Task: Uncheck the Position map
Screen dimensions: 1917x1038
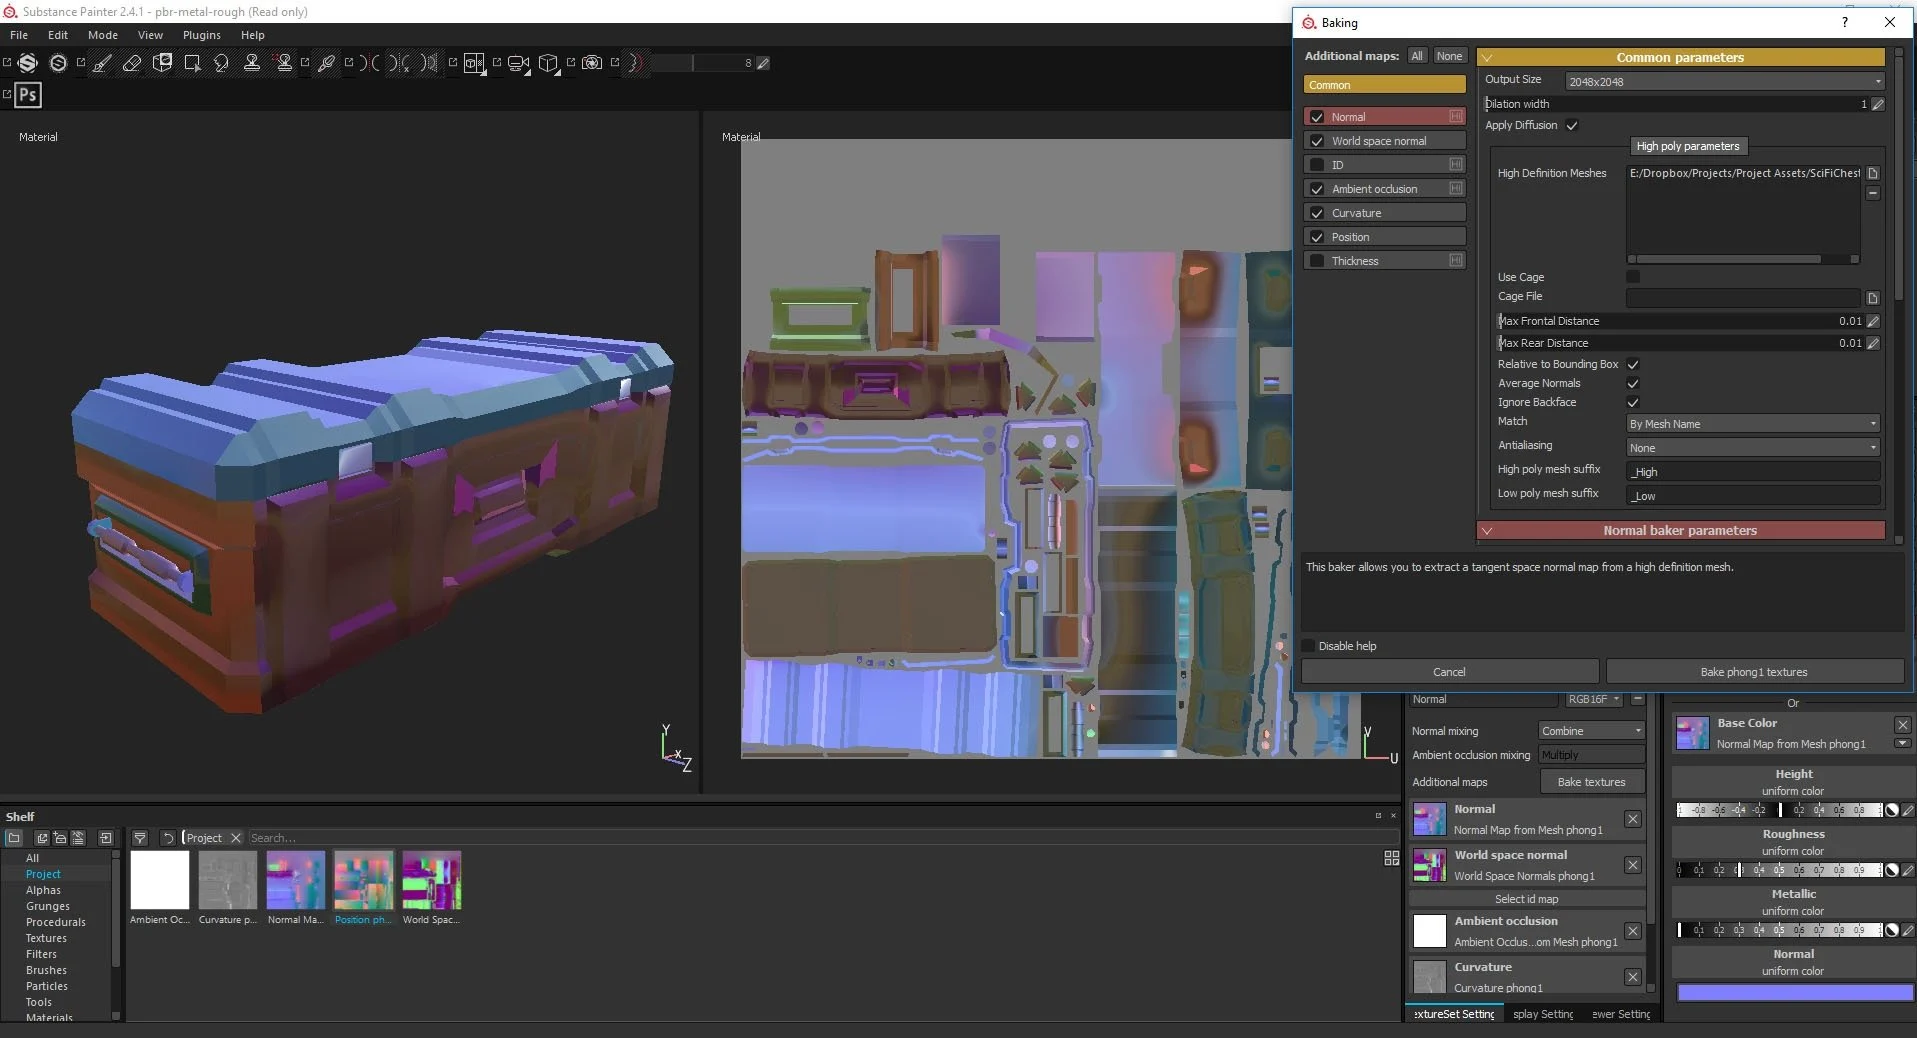Action: coord(1317,237)
